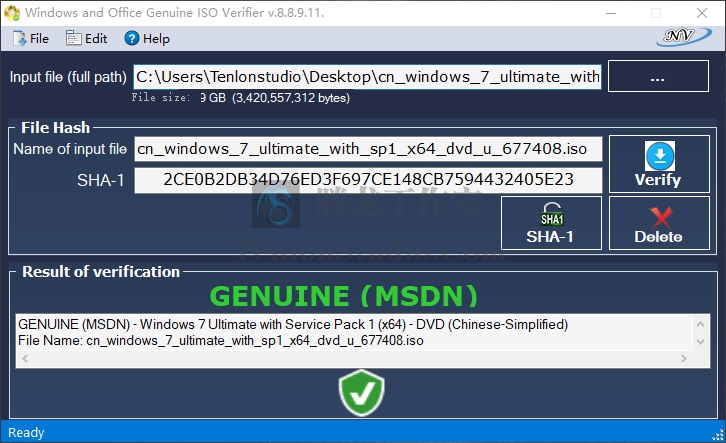Minimize the ISO Verifier window
This screenshot has height=443, width=726.
point(611,13)
